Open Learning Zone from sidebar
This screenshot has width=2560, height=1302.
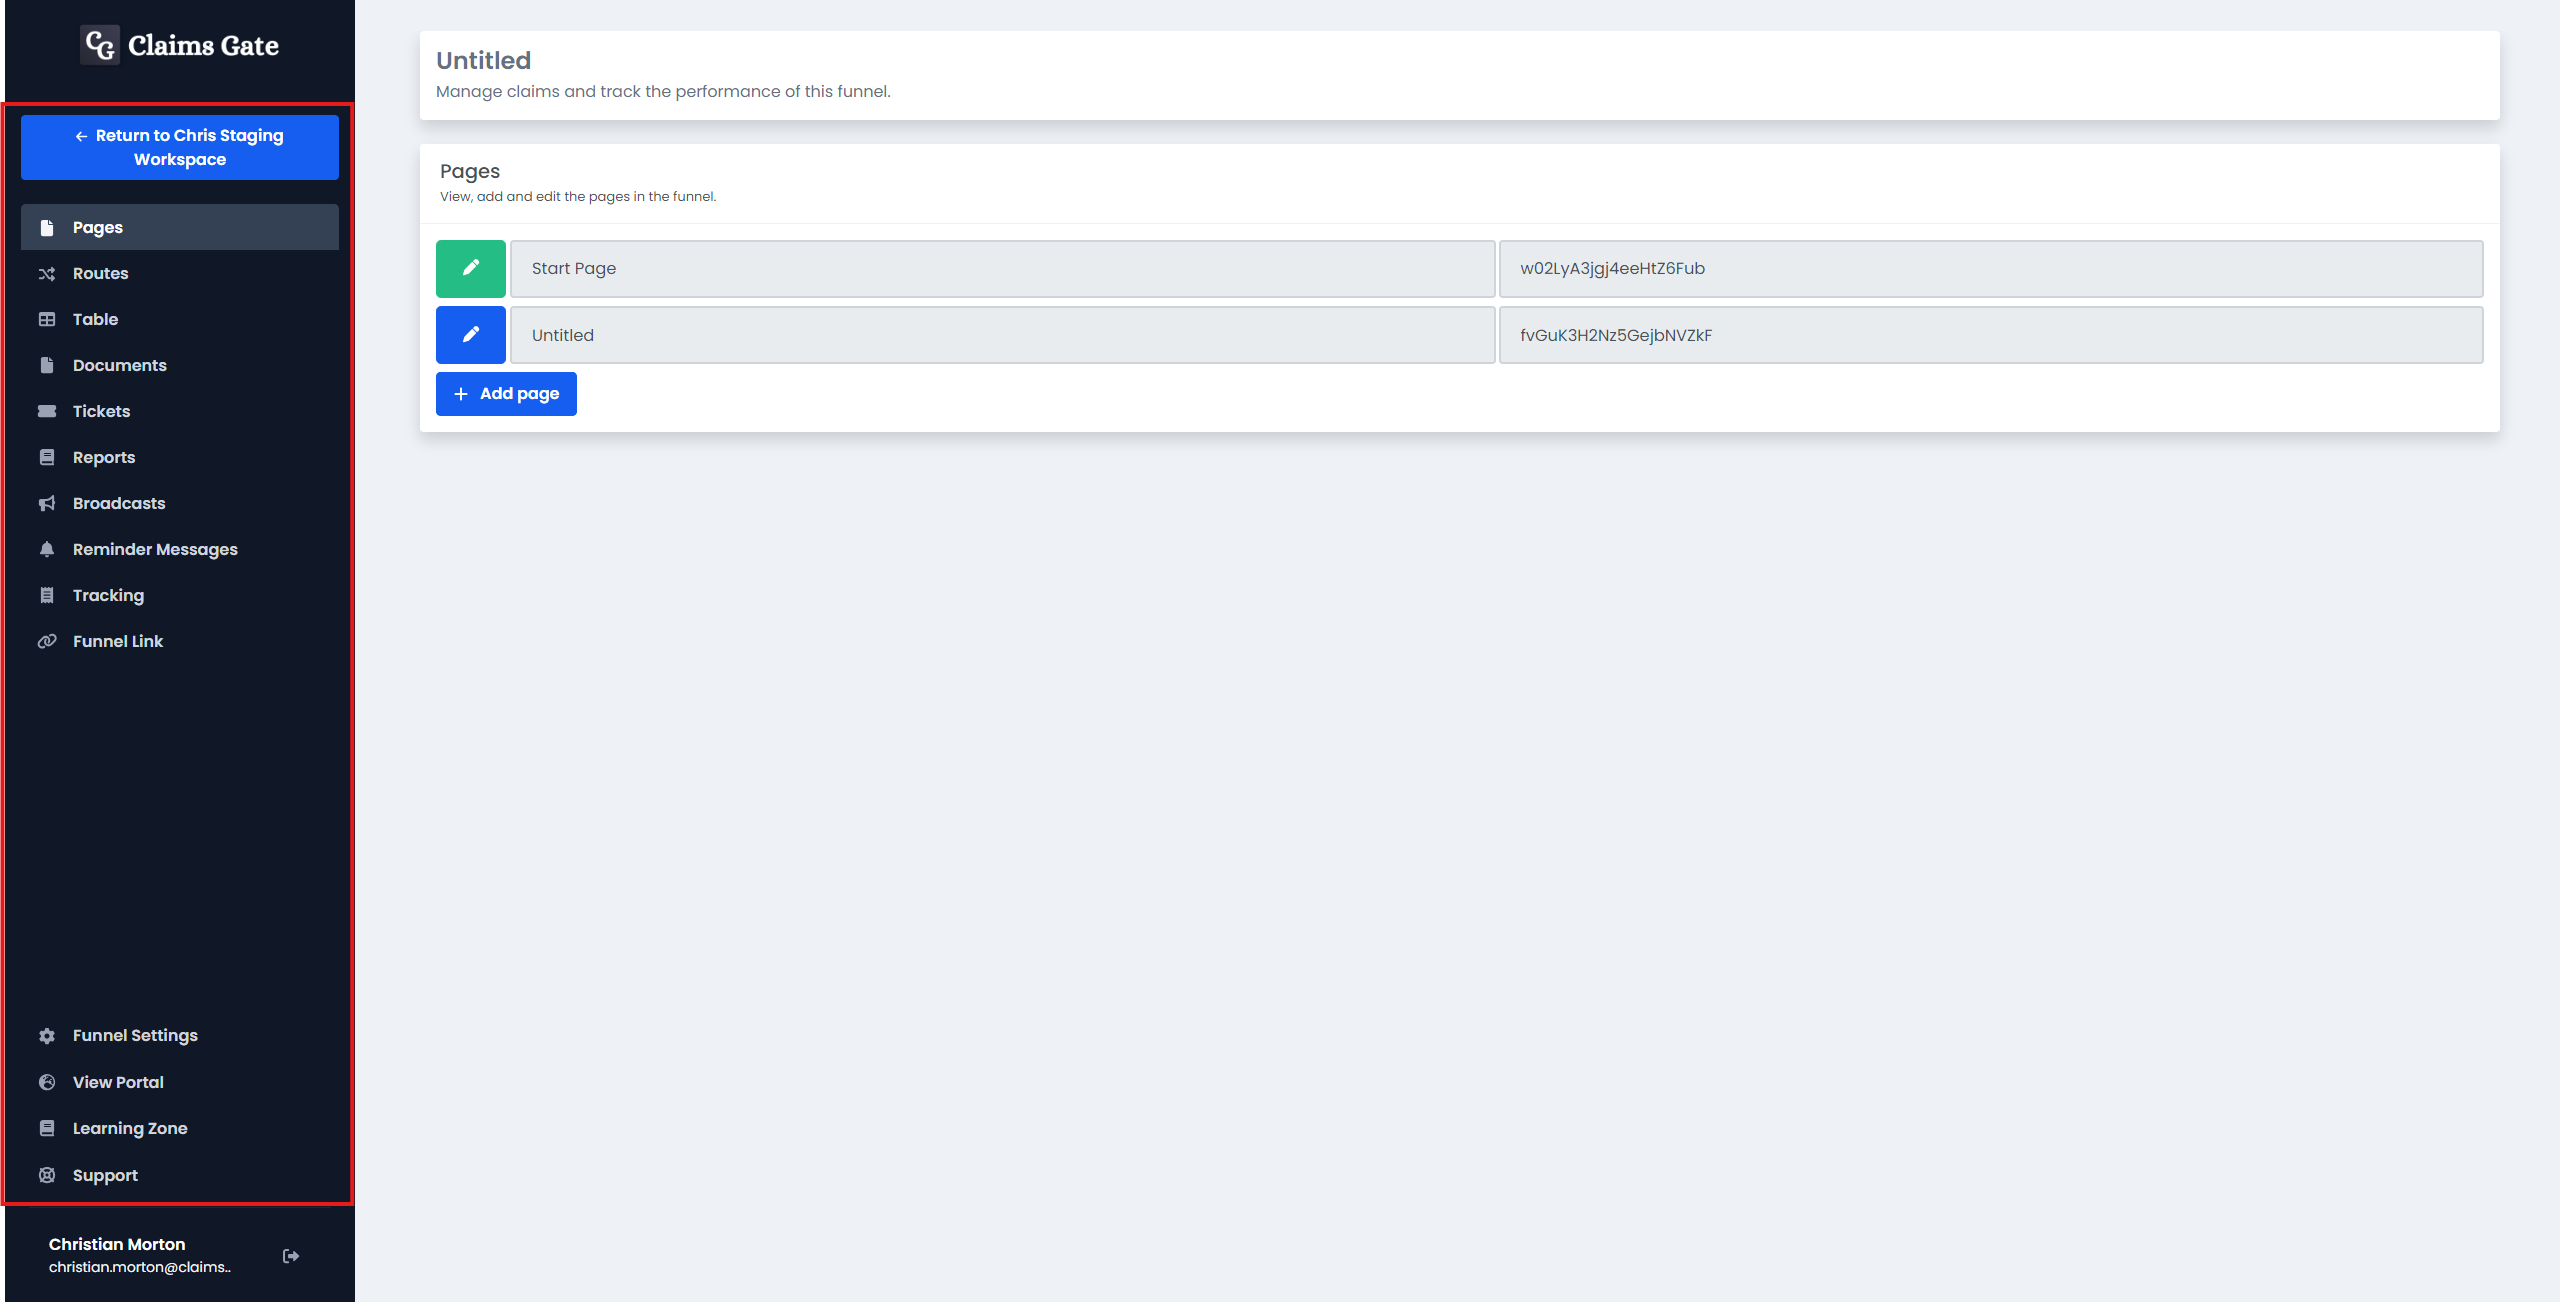pos(129,1128)
